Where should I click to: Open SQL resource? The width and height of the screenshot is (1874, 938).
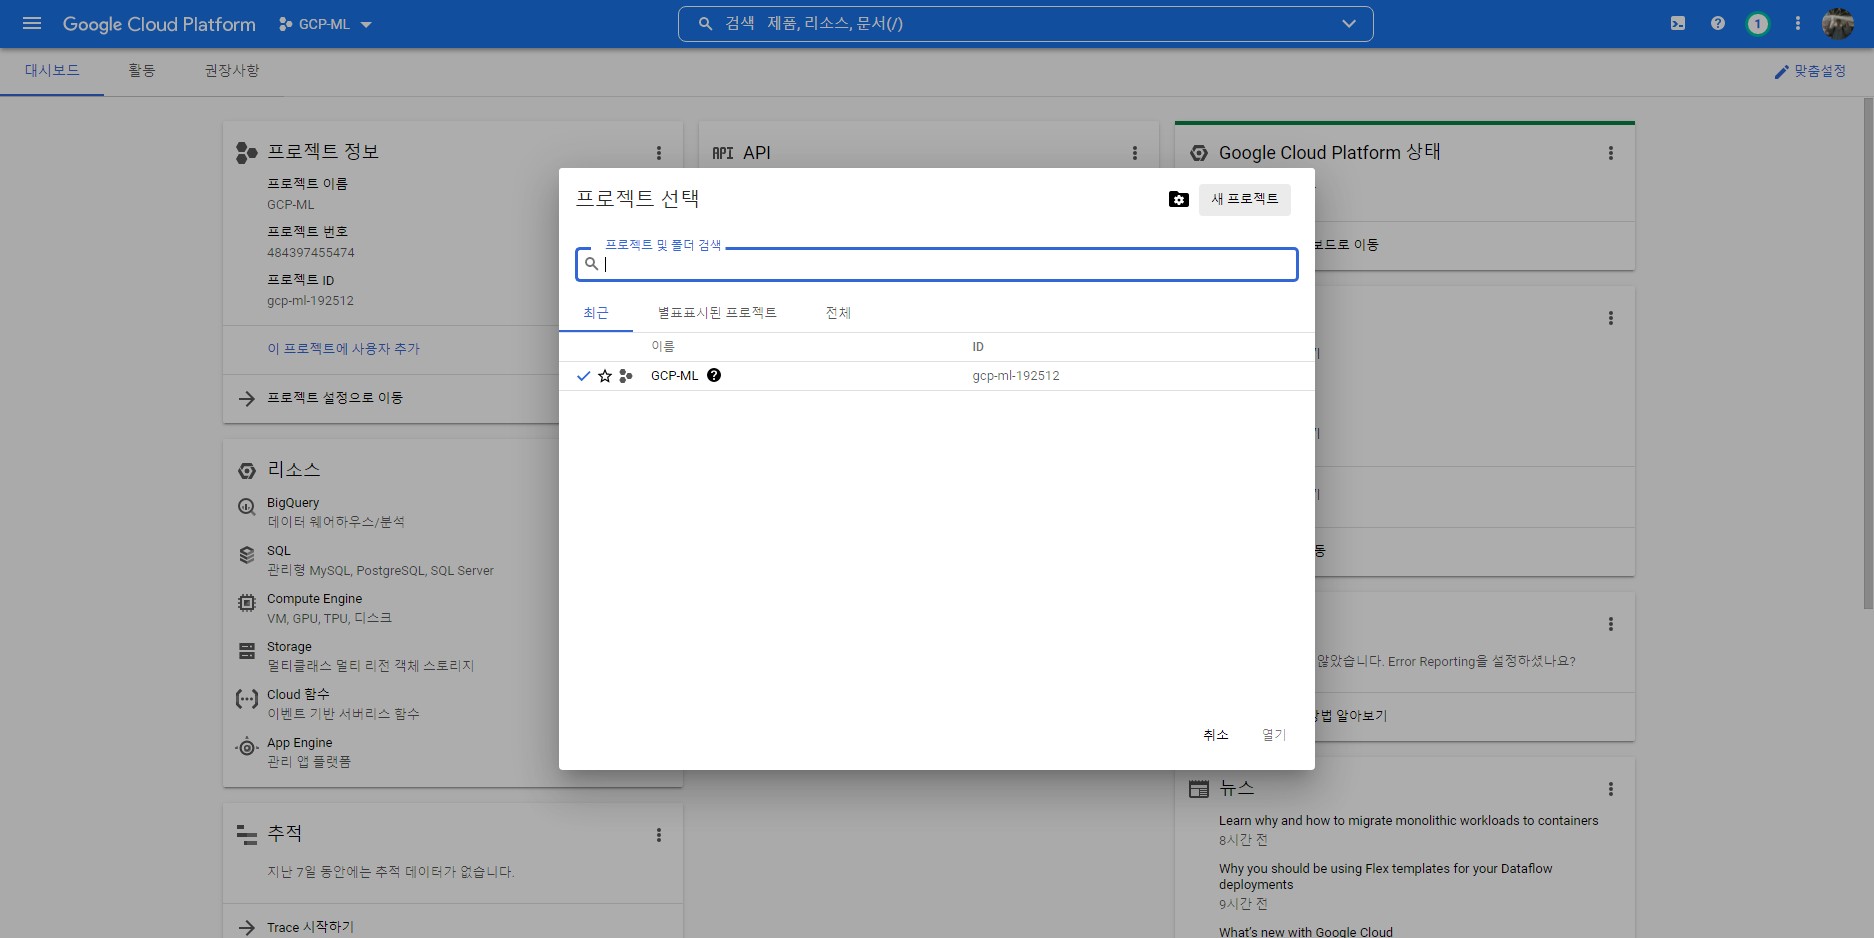pyautogui.click(x=279, y=551)
